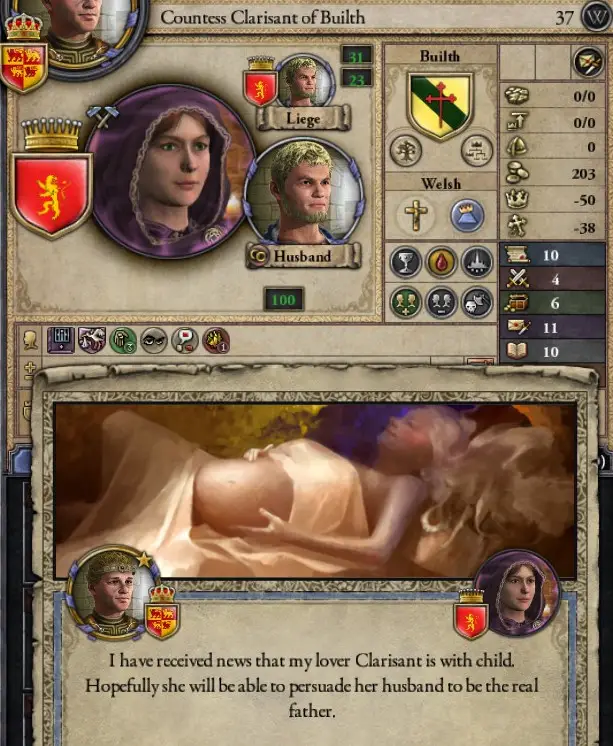This screenshot has width=613, height=746.
Task: Click the grey rivals two-heads icon
Action: 441,302
